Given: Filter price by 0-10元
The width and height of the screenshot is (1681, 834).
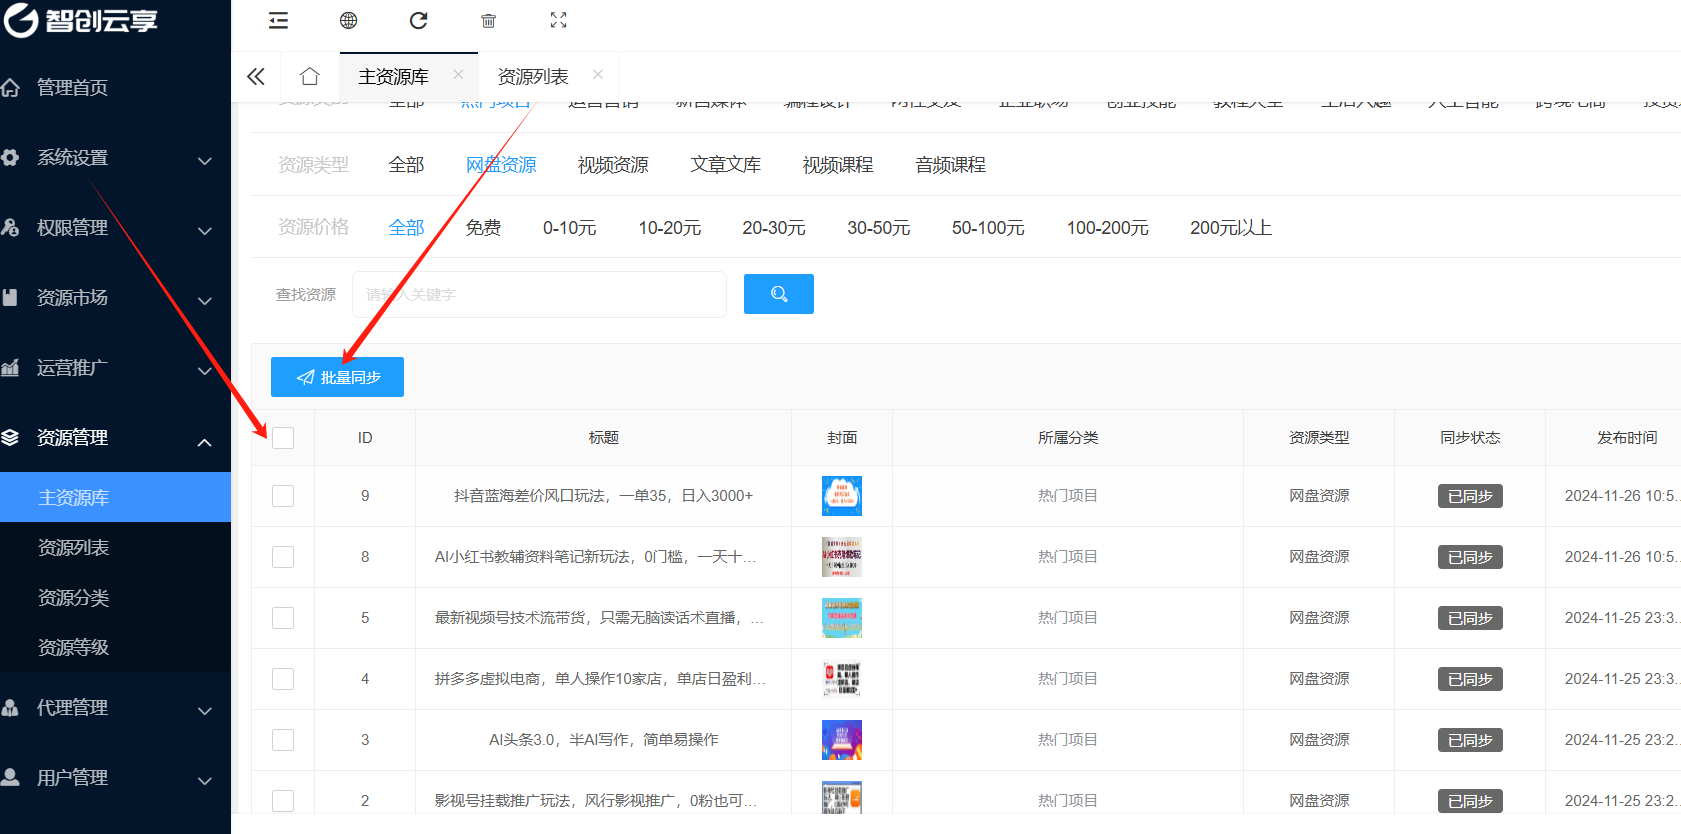Looking at the screenshot, I should pyautogui.click(x=570, y=228).
